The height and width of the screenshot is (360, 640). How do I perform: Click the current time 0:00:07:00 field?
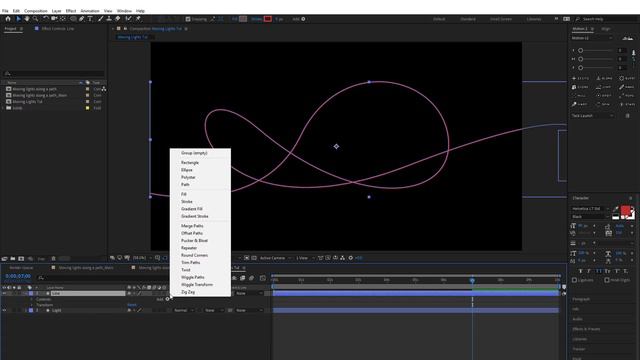pos(18,276)
